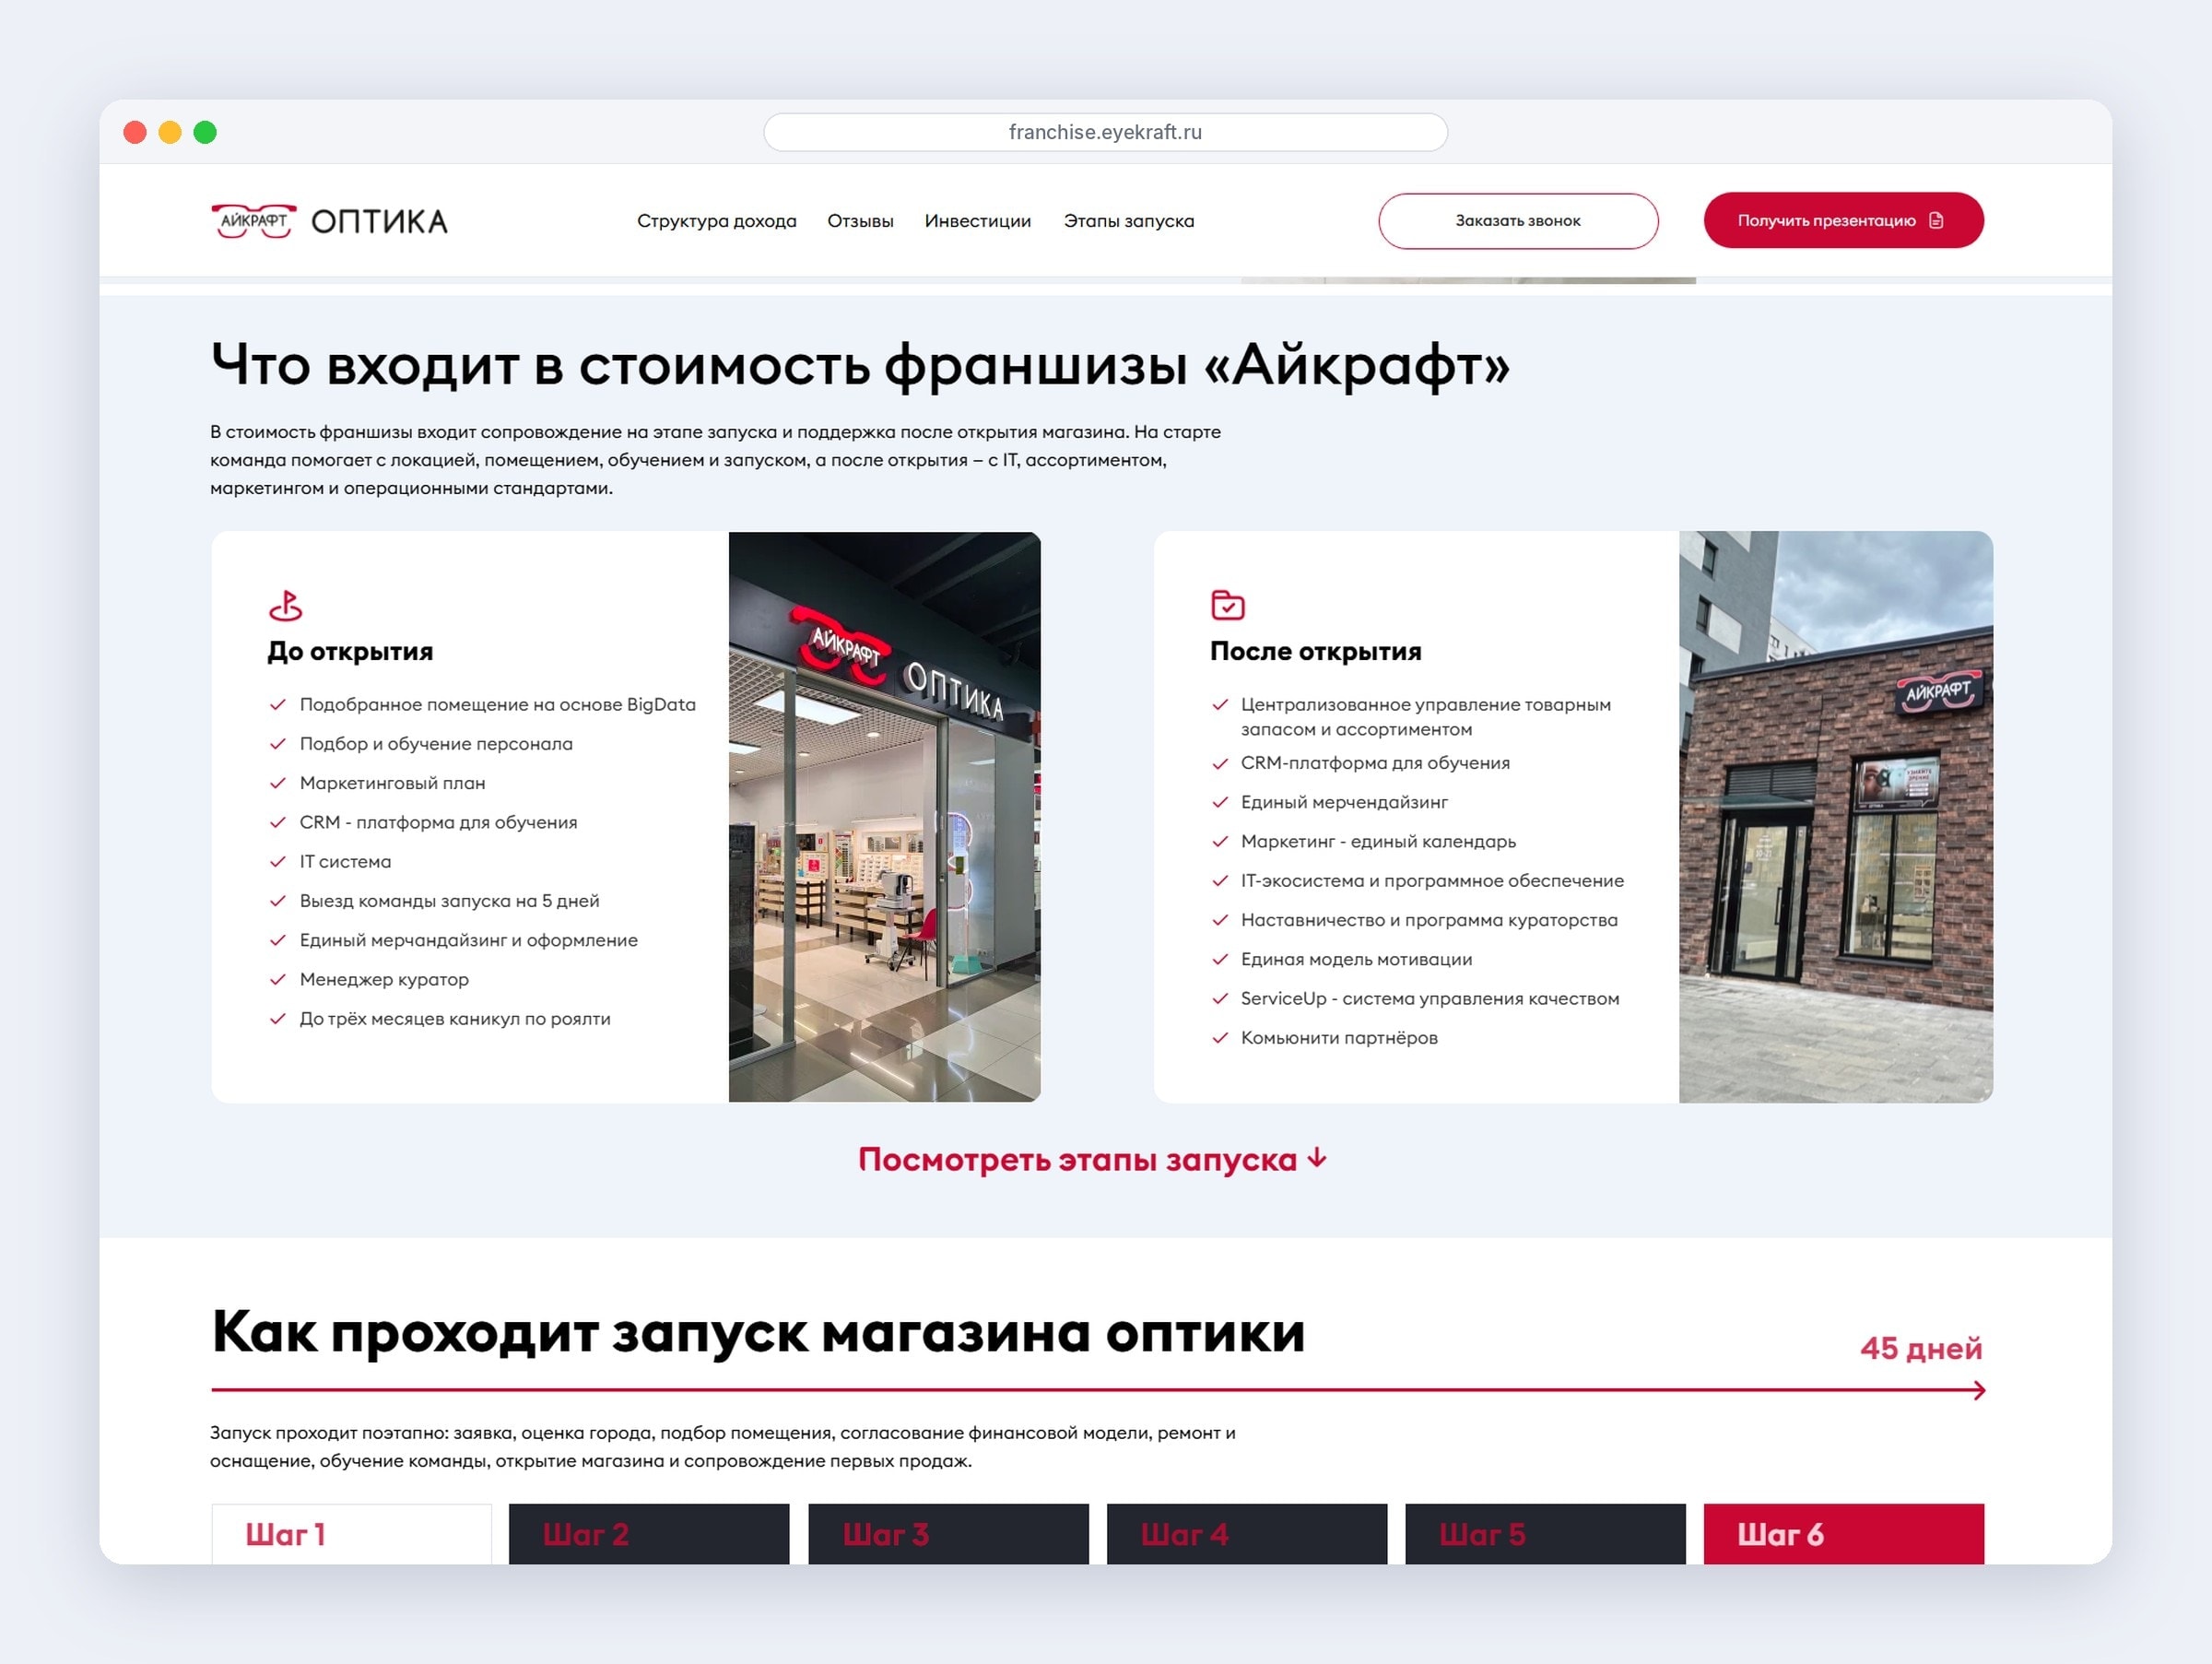The image size is (2212, 1664).
Task: Click the text До трёх месяцев каникул по роялти
Action: (455, 1018)
